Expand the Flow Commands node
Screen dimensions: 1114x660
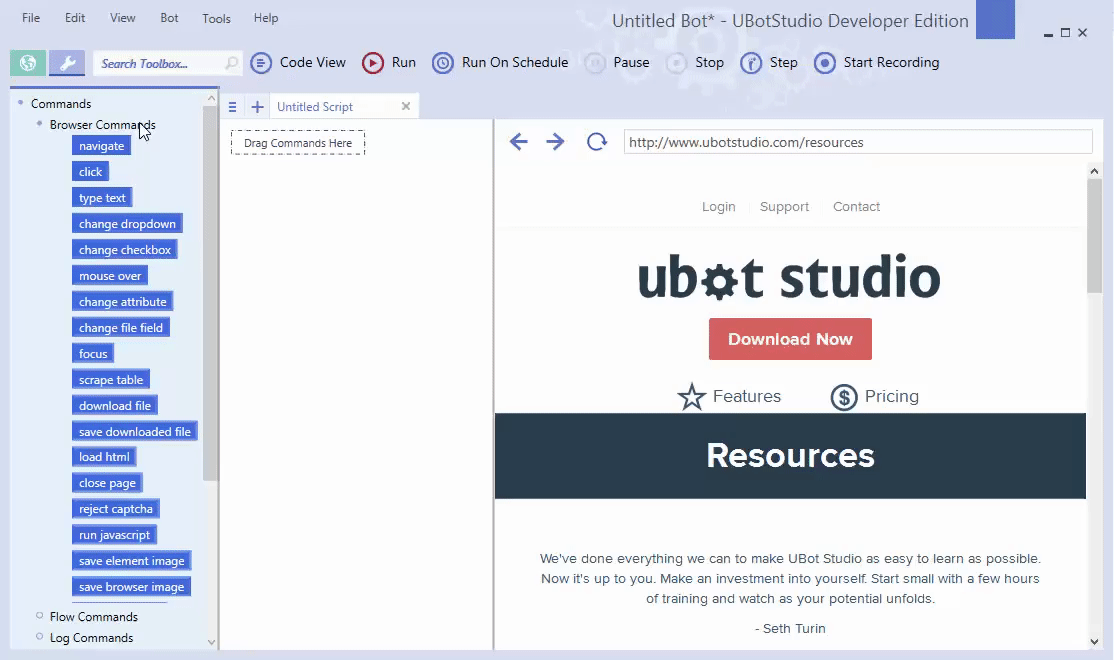[40, 616]
